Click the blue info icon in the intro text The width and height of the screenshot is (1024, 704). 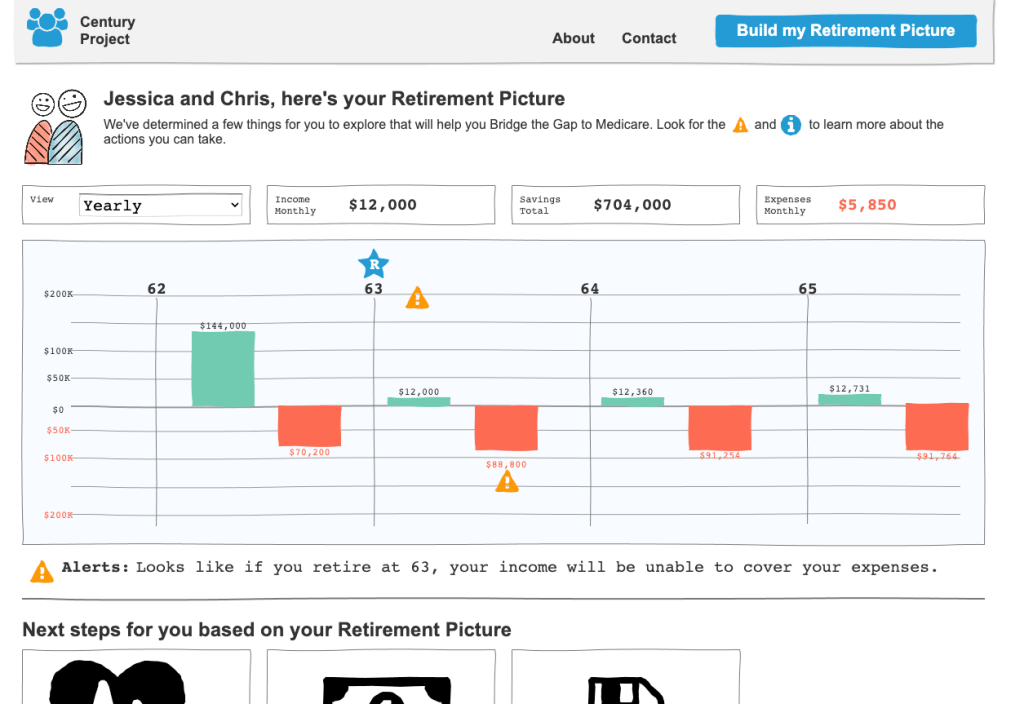pos(791,125)
